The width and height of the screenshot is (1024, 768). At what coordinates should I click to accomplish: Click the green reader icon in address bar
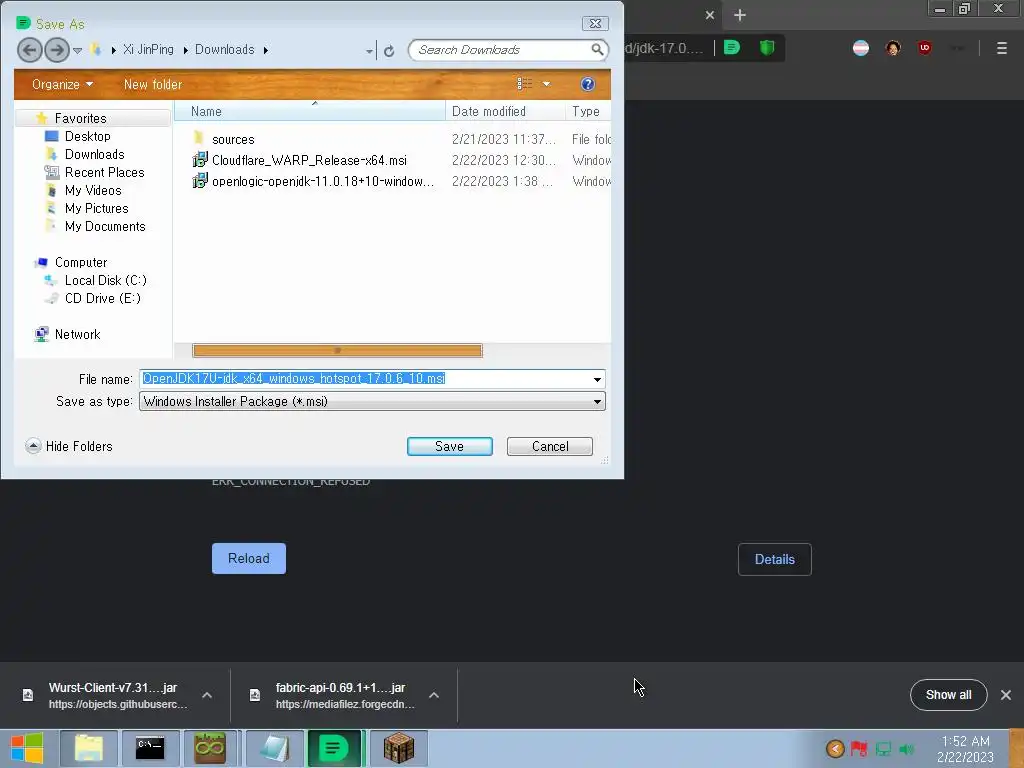click(732, 48)
